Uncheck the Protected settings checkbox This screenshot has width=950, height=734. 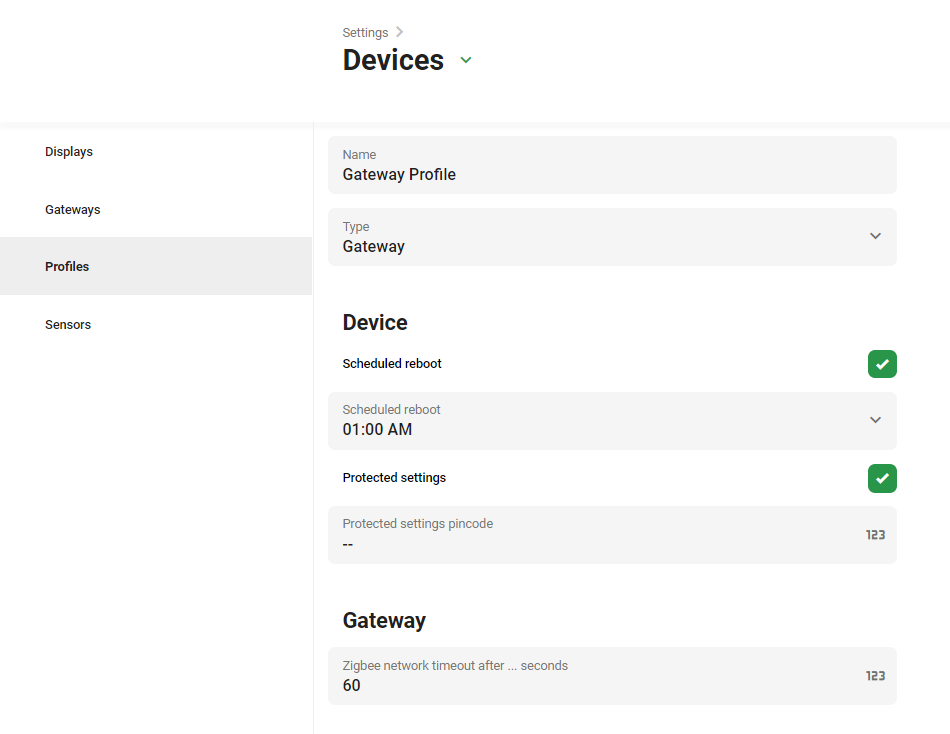pos(882,478)
